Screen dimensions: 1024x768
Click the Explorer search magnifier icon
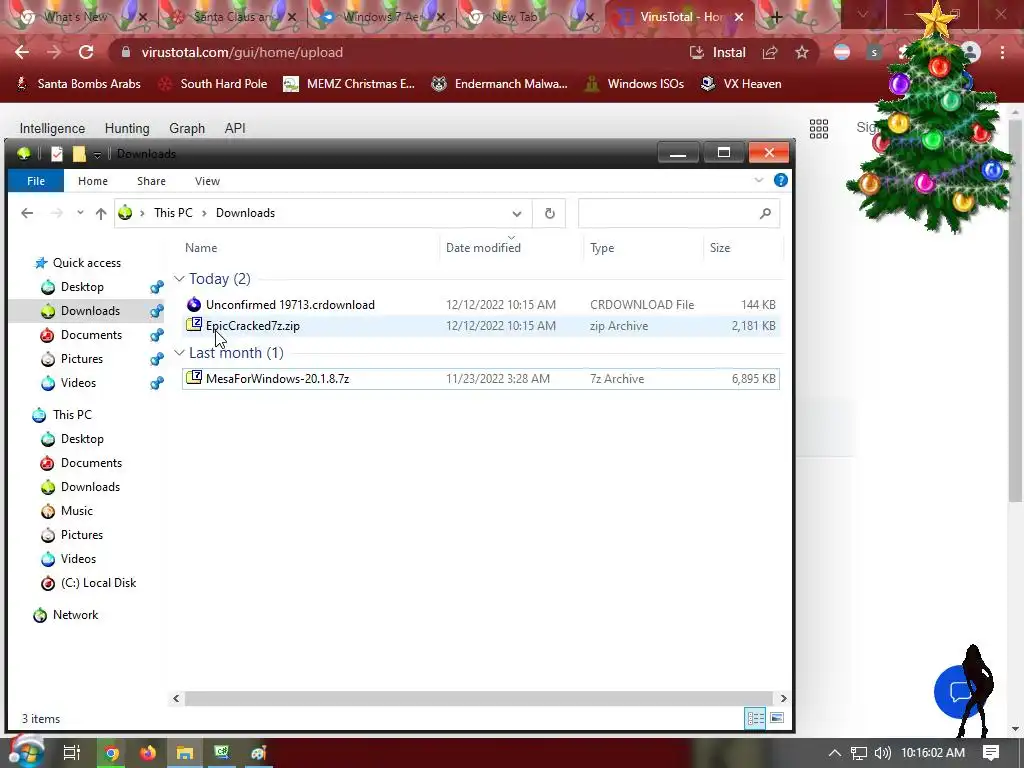coord(765,213)
